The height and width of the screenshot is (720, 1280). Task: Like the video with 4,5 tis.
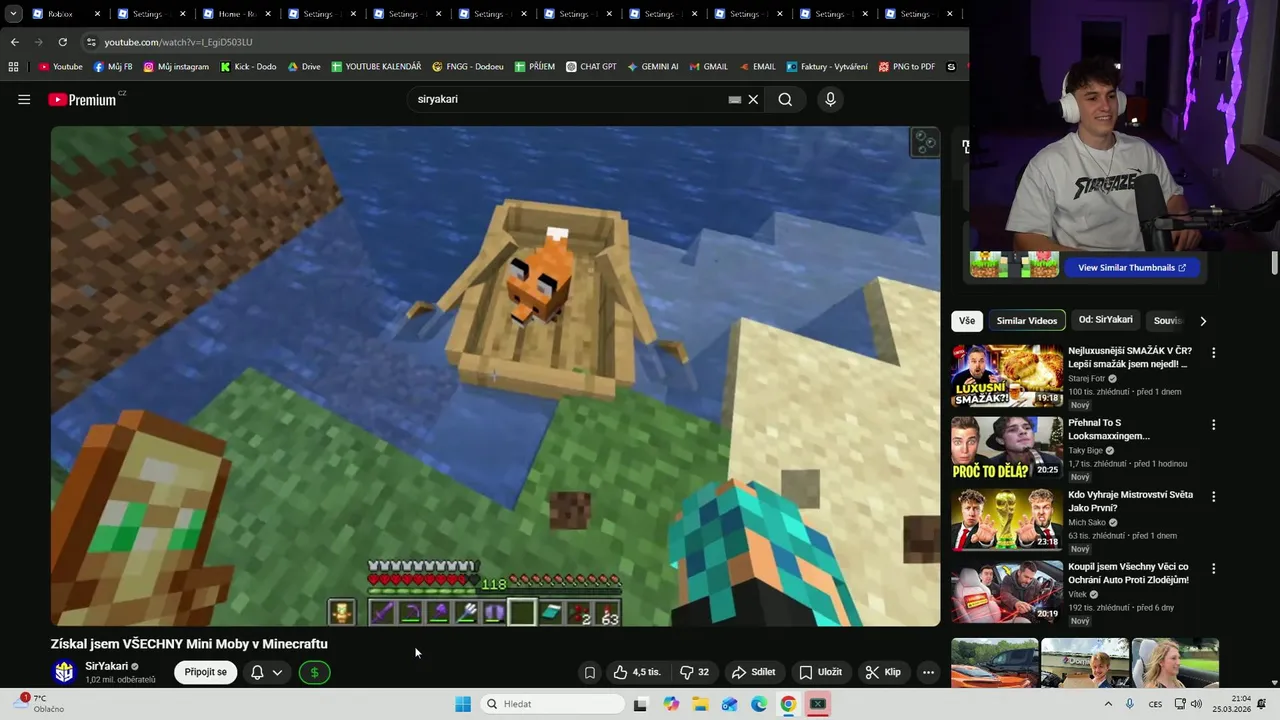point(637,672)
